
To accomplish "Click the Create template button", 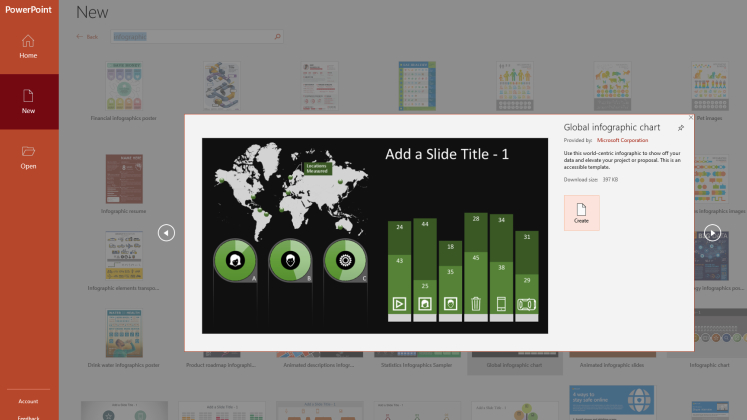I will point(581,212).
